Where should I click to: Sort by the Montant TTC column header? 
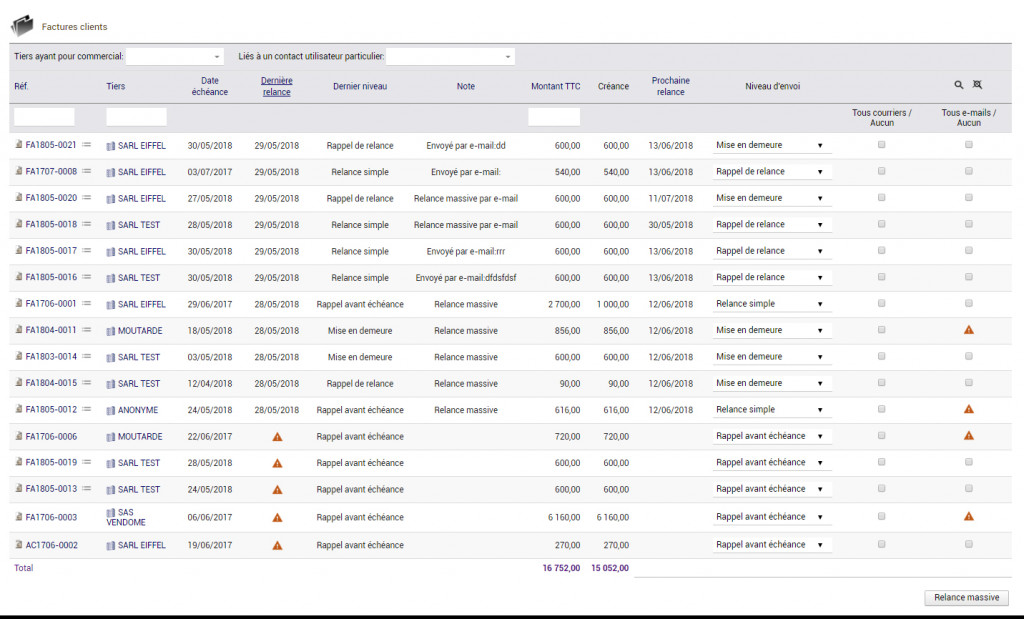(555, 87)
